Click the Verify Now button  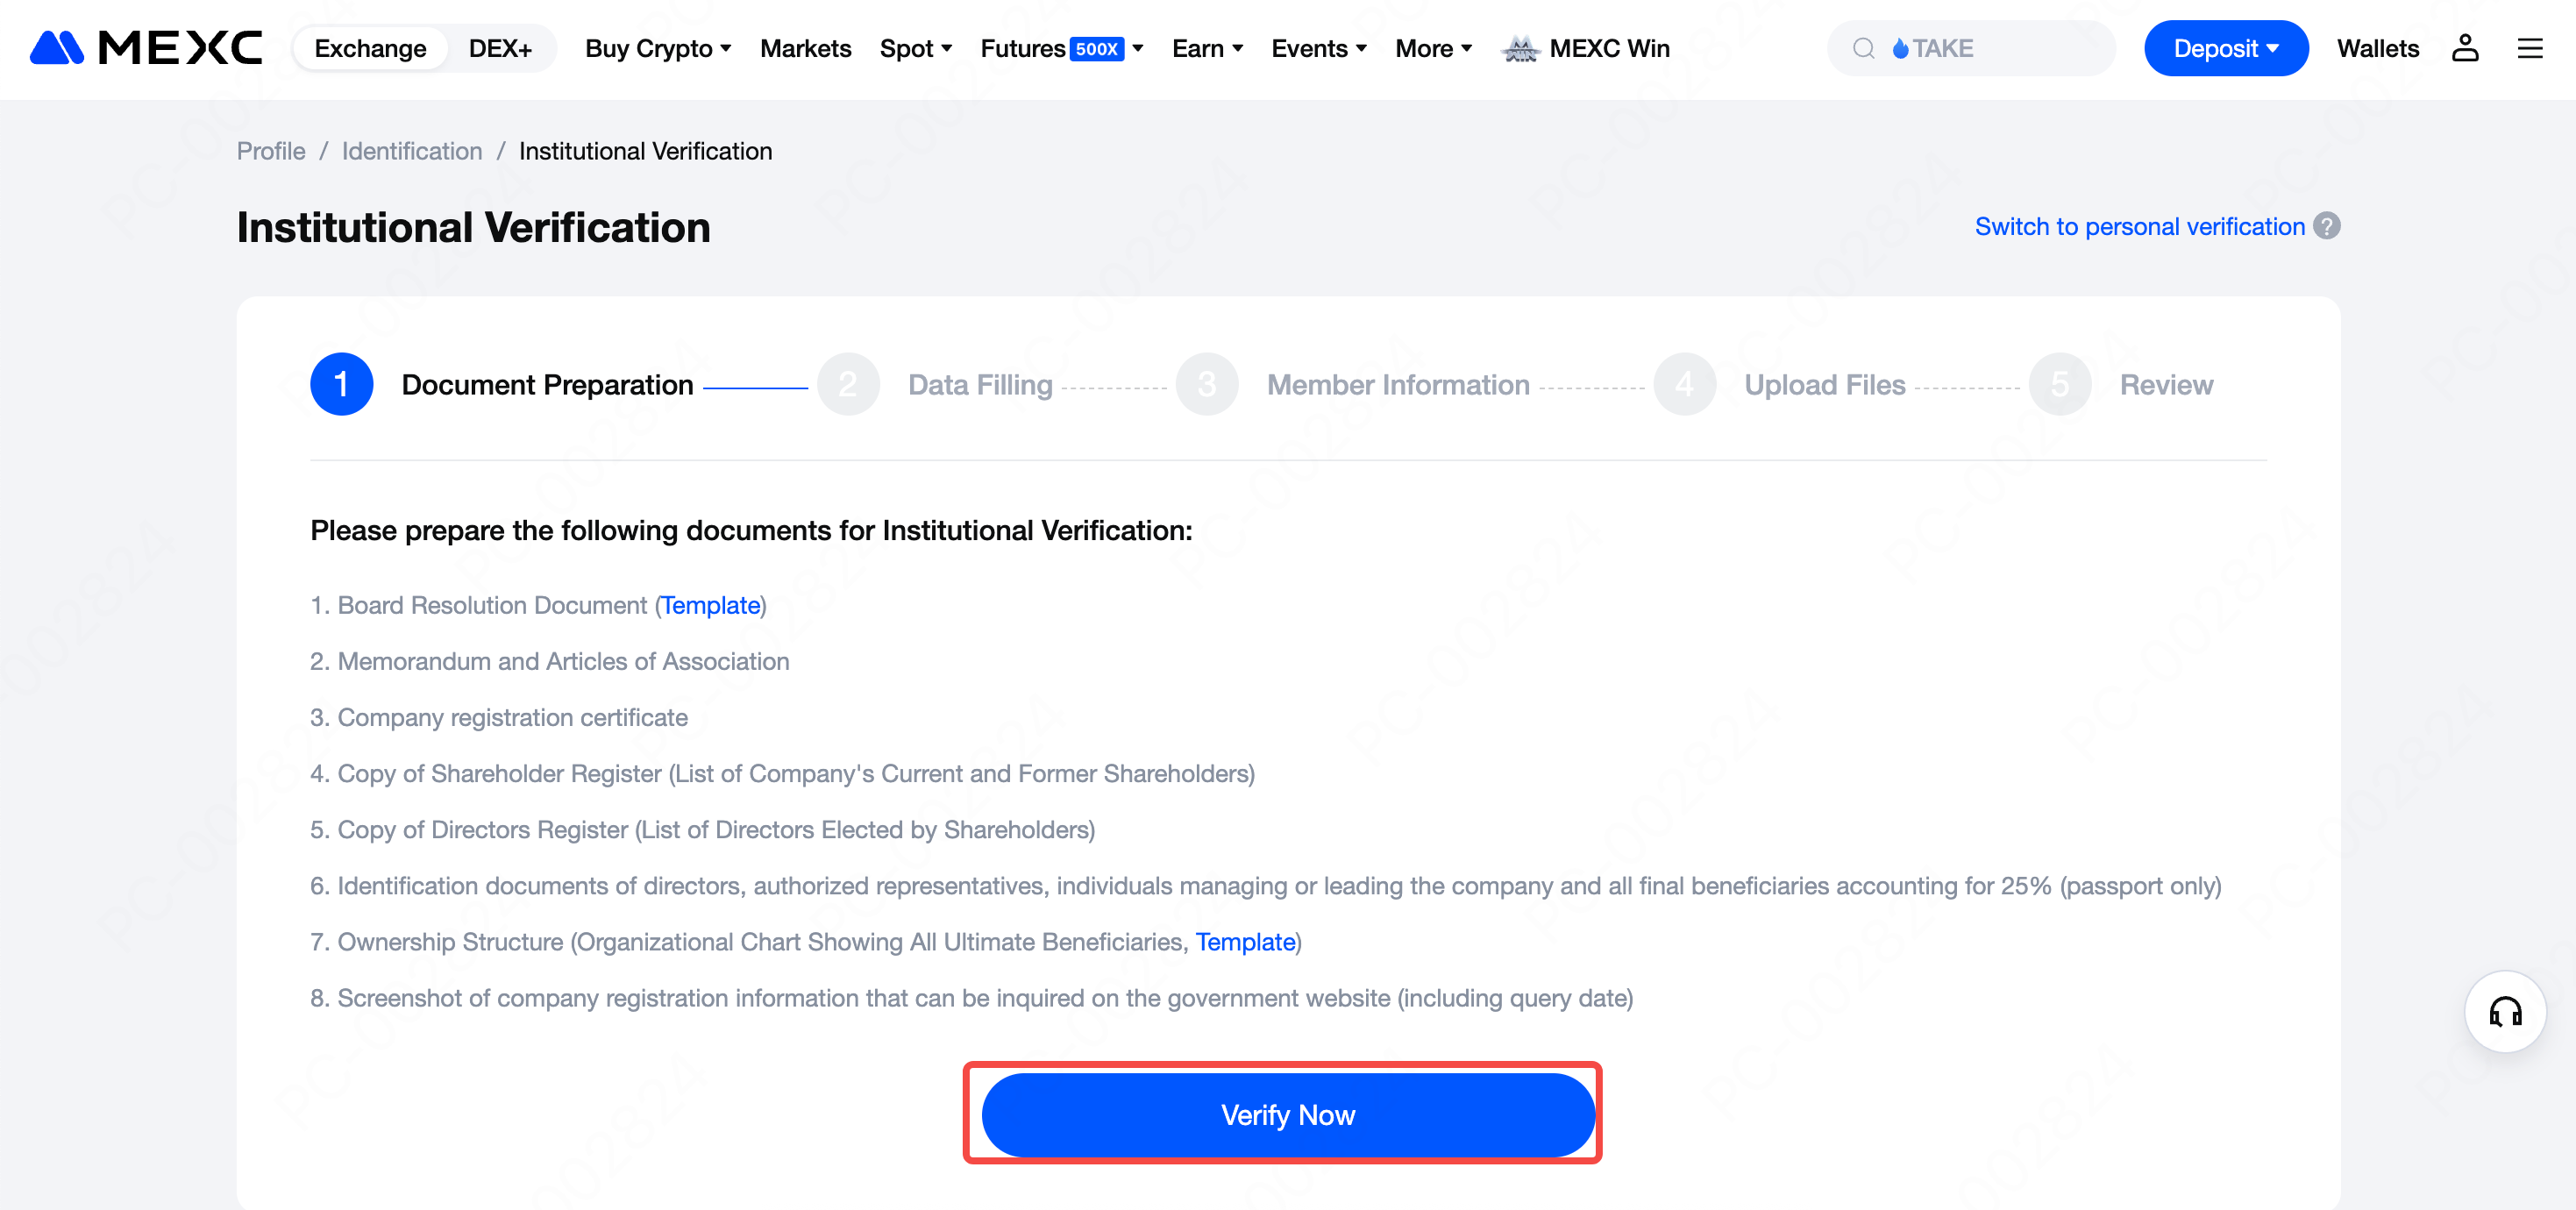[x=1287, y=1114]
